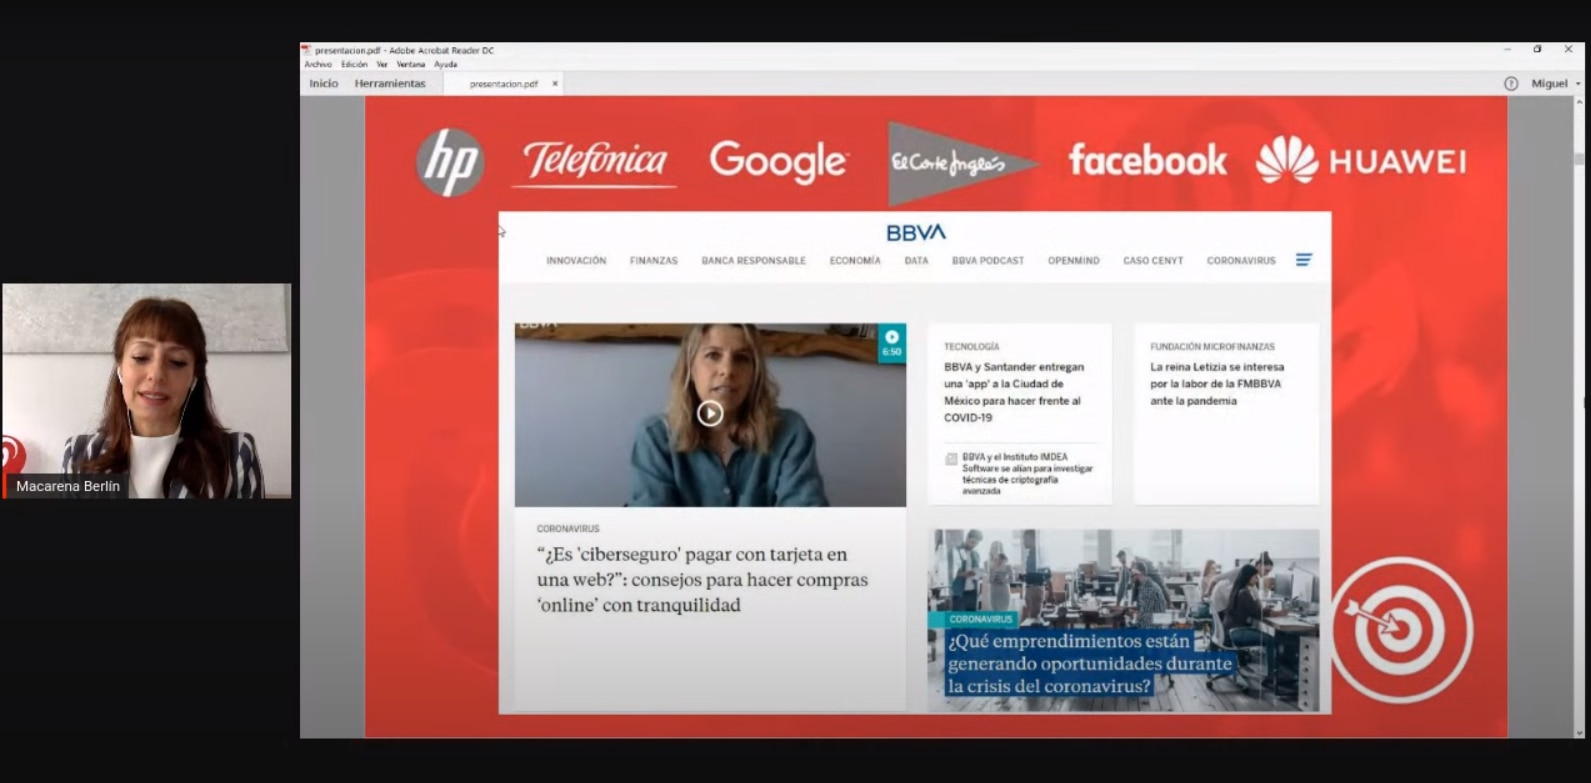Open the Ventana menu
Image resolution: width=1591 pixels, height=783 pixels.
click(x=410, y=64)
